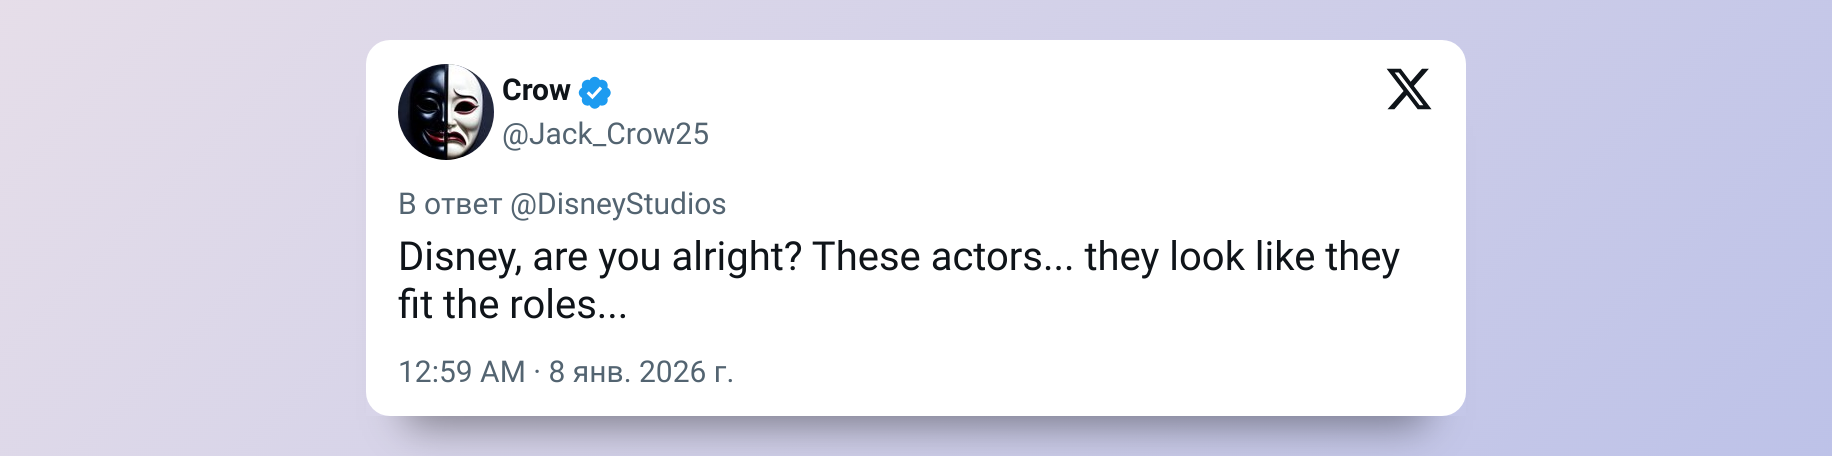This screenshot has height=456, width=1832.
Task: Click the second line "fit the roles..."
Action: 512,305
